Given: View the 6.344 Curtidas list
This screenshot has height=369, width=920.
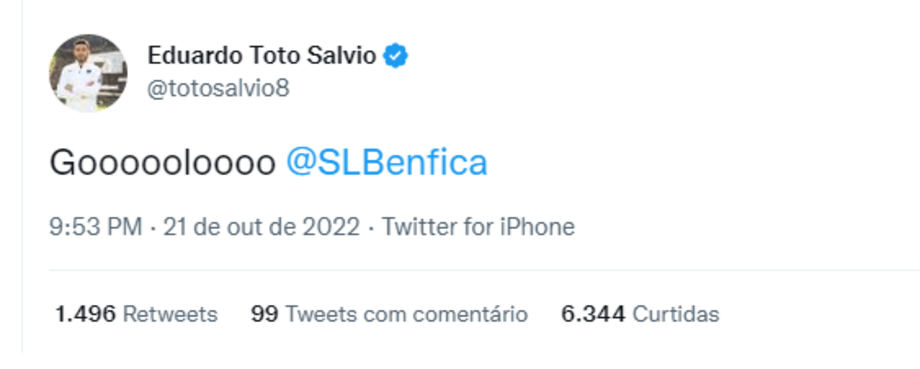Looking at the screenshot, I should pos(640,314).
